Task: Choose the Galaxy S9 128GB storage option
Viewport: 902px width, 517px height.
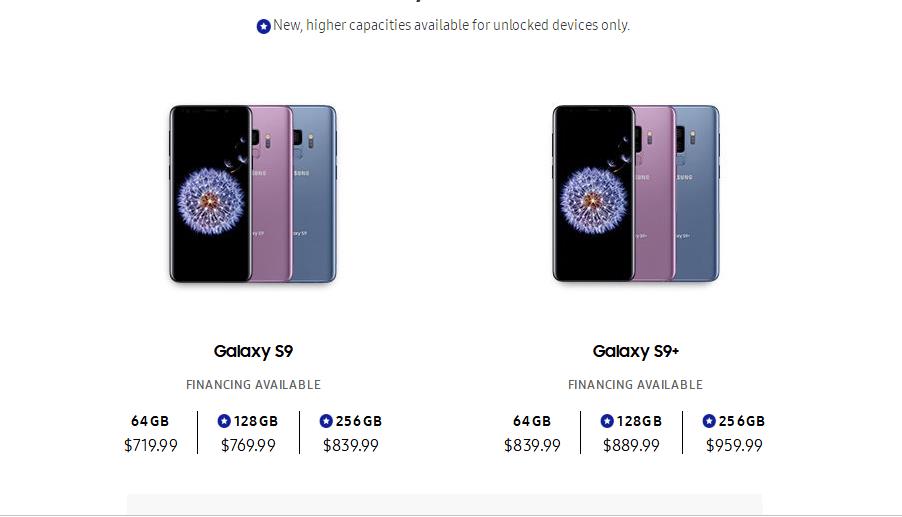Action: point(249,433)
